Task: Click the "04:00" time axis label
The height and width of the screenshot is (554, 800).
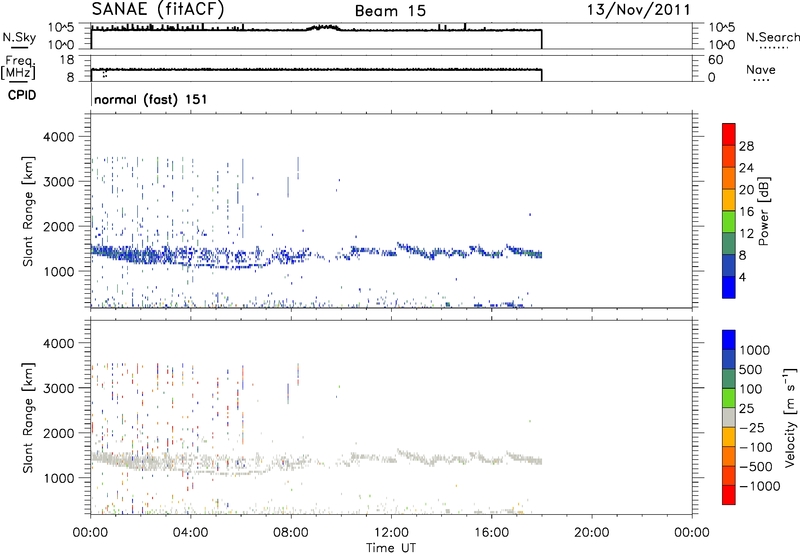Action: coord(191,533)
